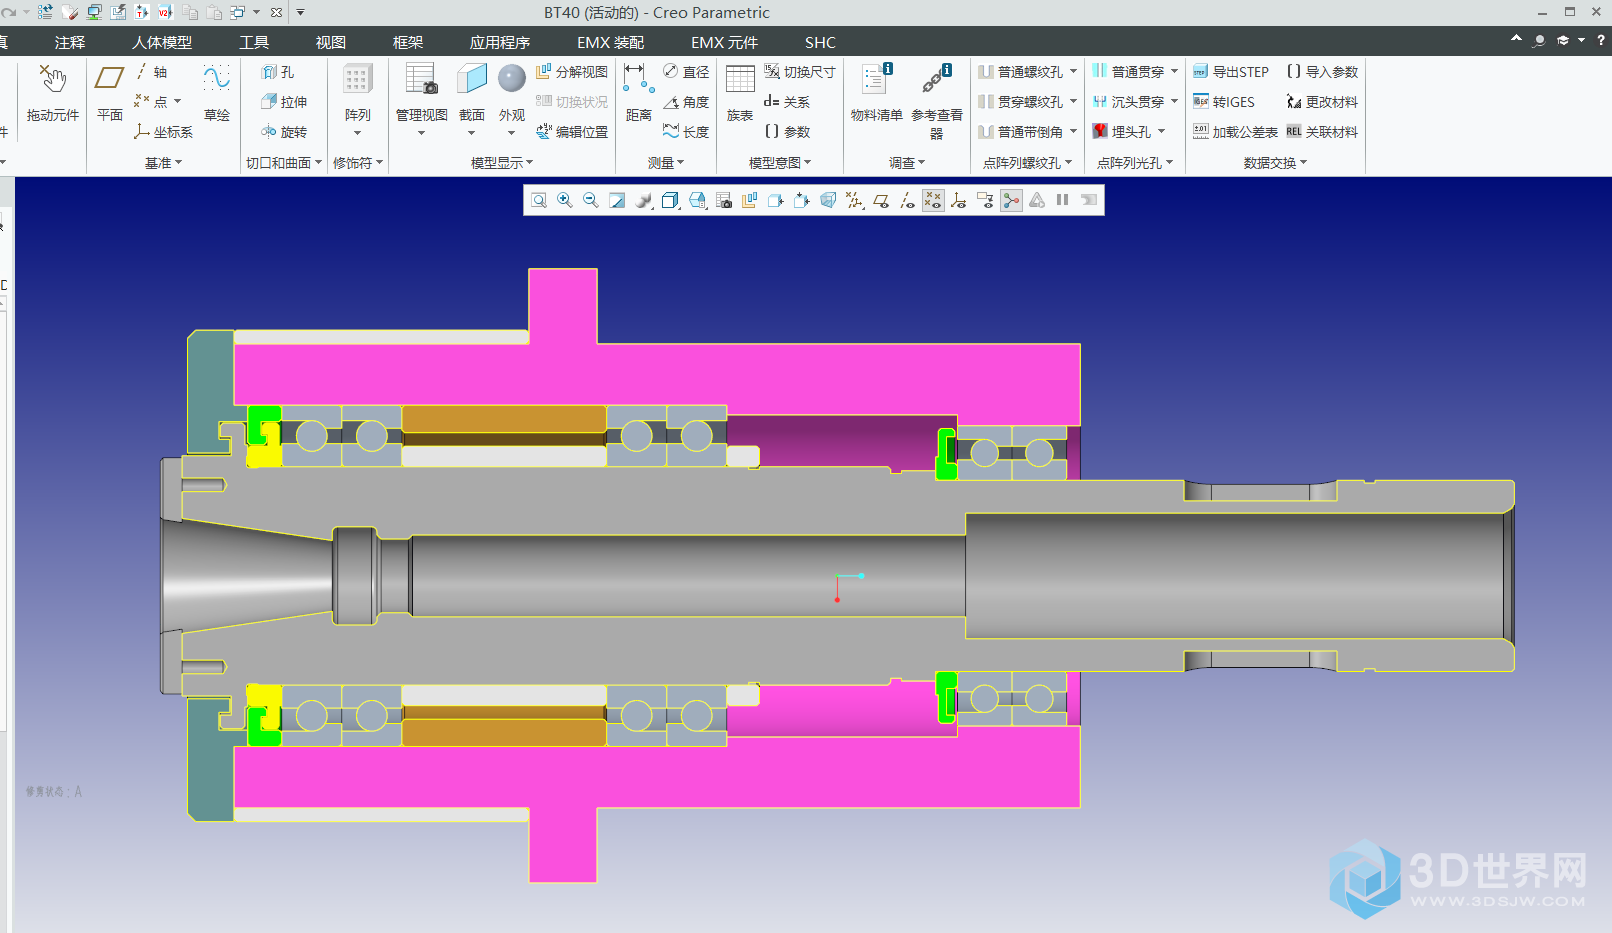Expand the Datum group dropdown
This screenshot has height=933, width=1612.
click(164, 163)
